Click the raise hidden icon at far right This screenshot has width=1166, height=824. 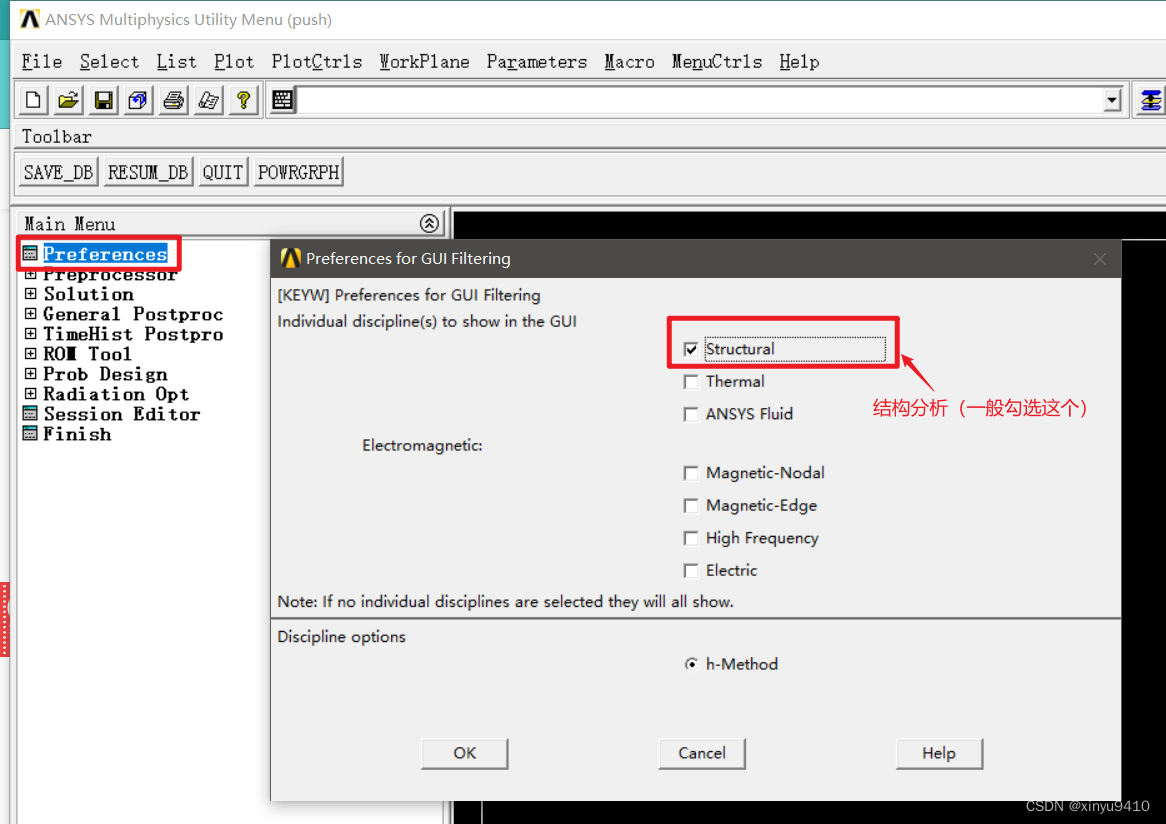coord(1150,100)
